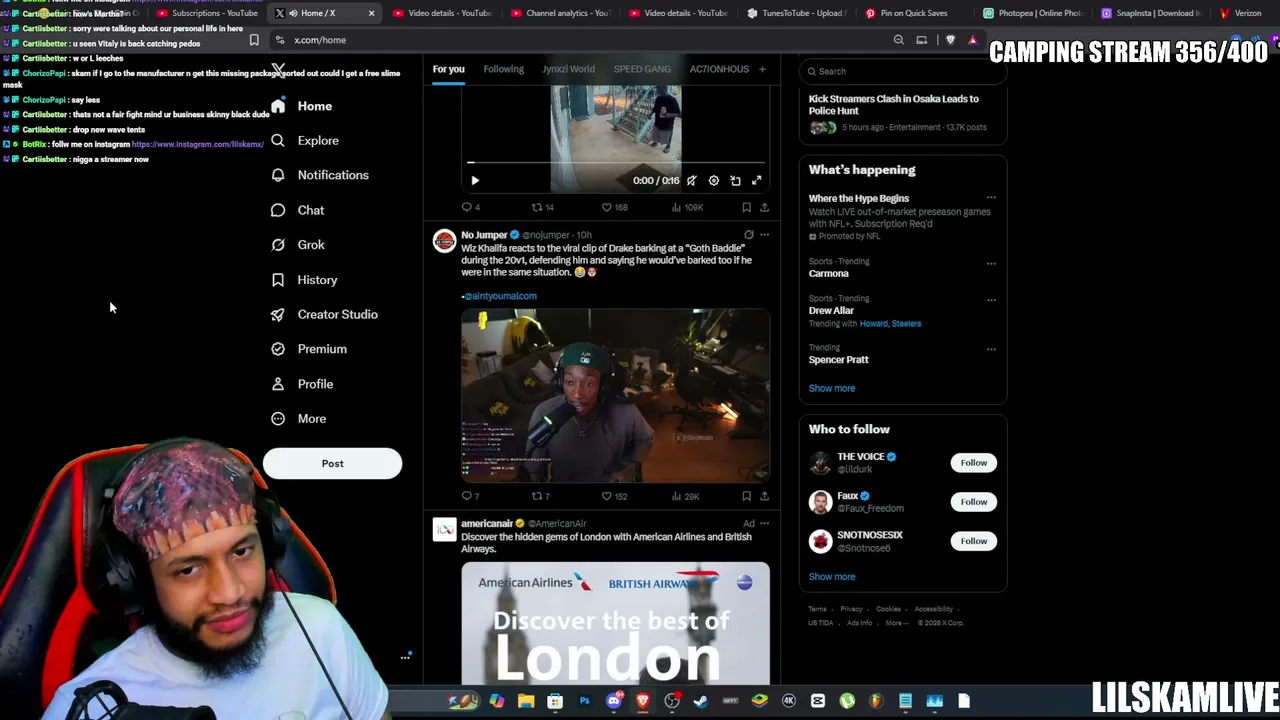Screen dimensions: 1280x720
Task: Open Explore in the X sidebar
Action: coord(305,141)
